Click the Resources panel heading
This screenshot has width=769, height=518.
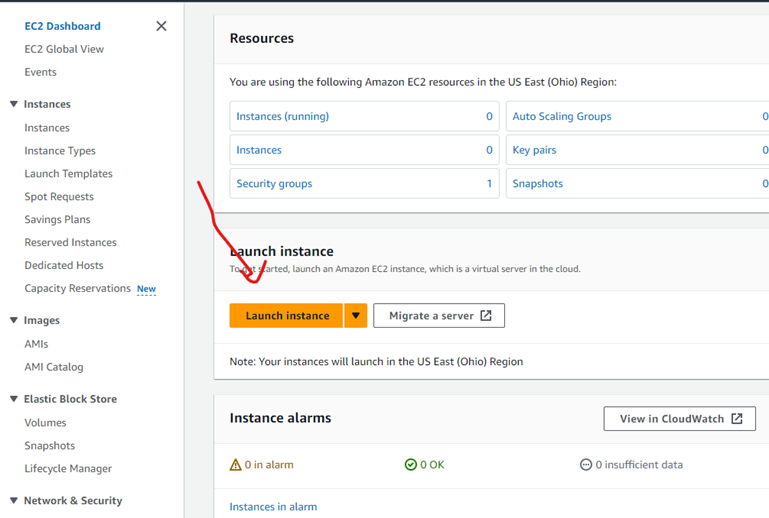click(261, 38)
